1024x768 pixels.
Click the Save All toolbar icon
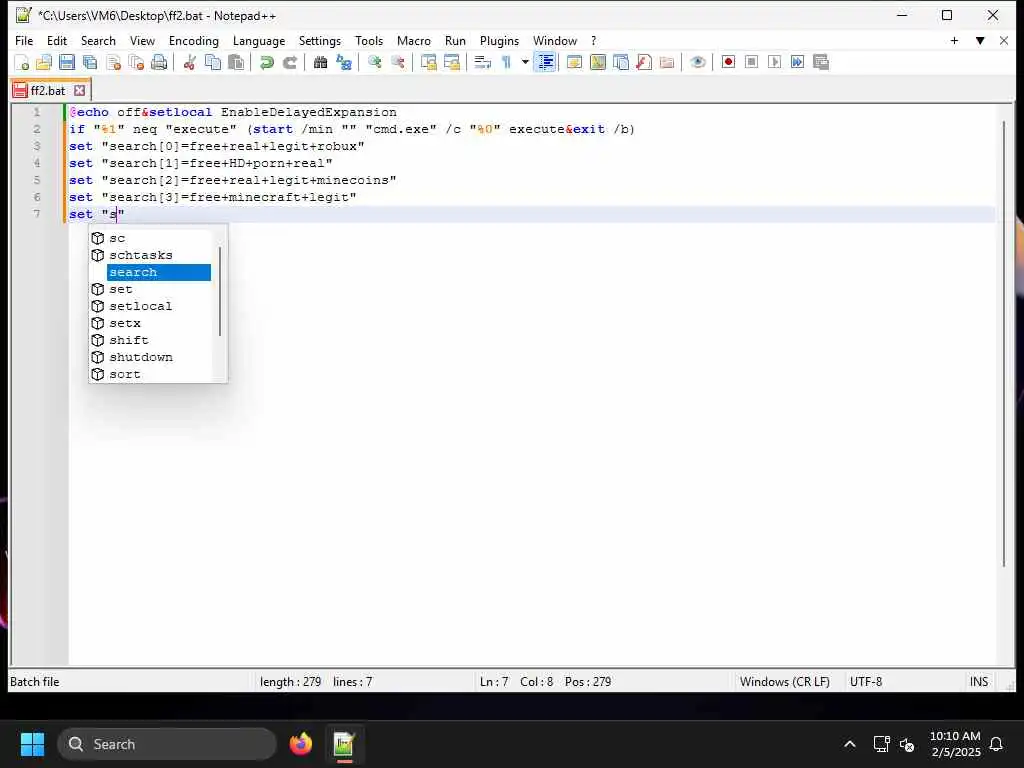click(x=90, y=63)
